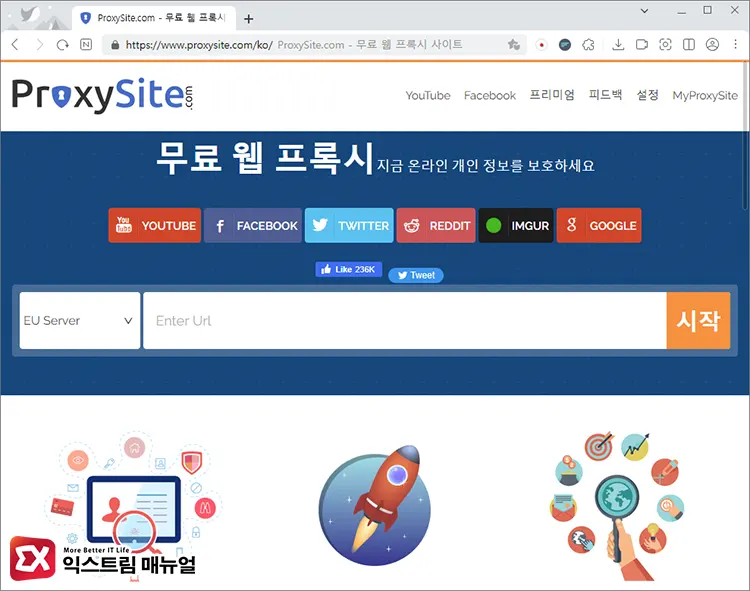This screenshot has height=591, width=750.
Task: Open a new tab with plus button
Action: click(249, 19)
